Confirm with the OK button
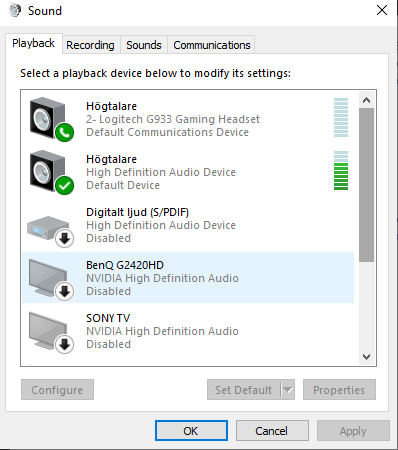Screen dimensions: 398x450 click(191, 431)
